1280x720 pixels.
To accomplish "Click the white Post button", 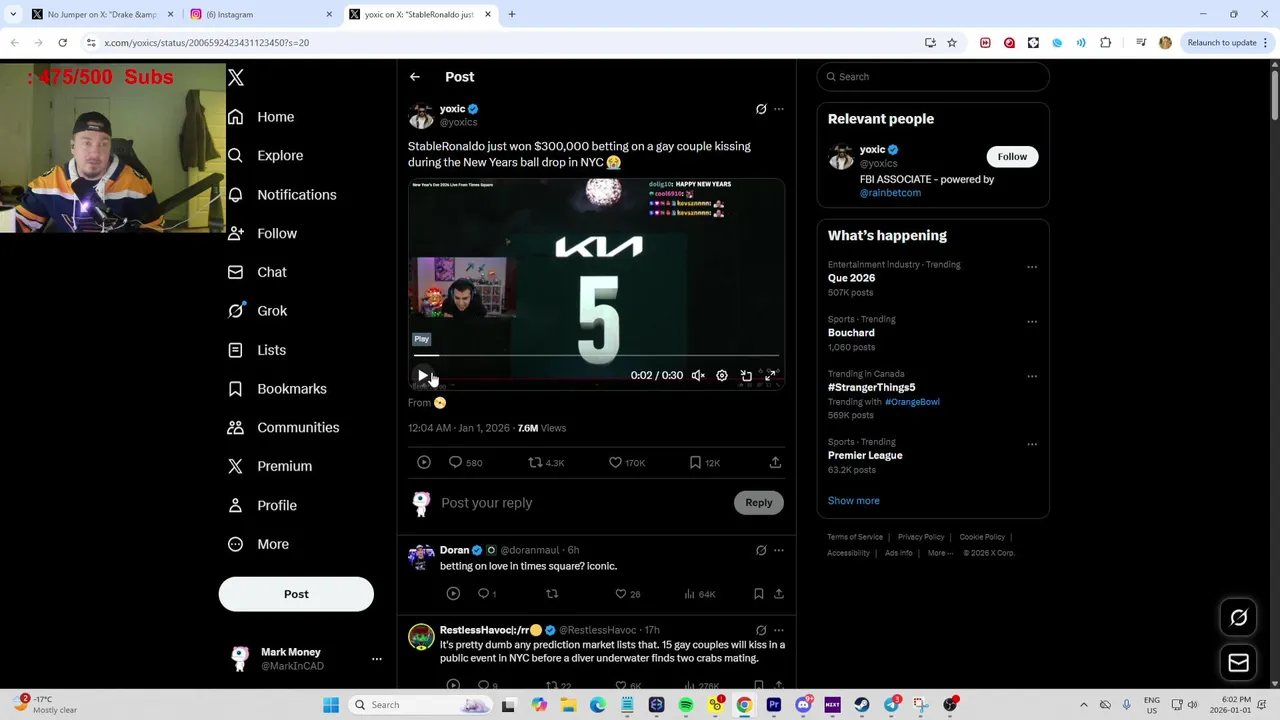I will [x=296, y=594].
